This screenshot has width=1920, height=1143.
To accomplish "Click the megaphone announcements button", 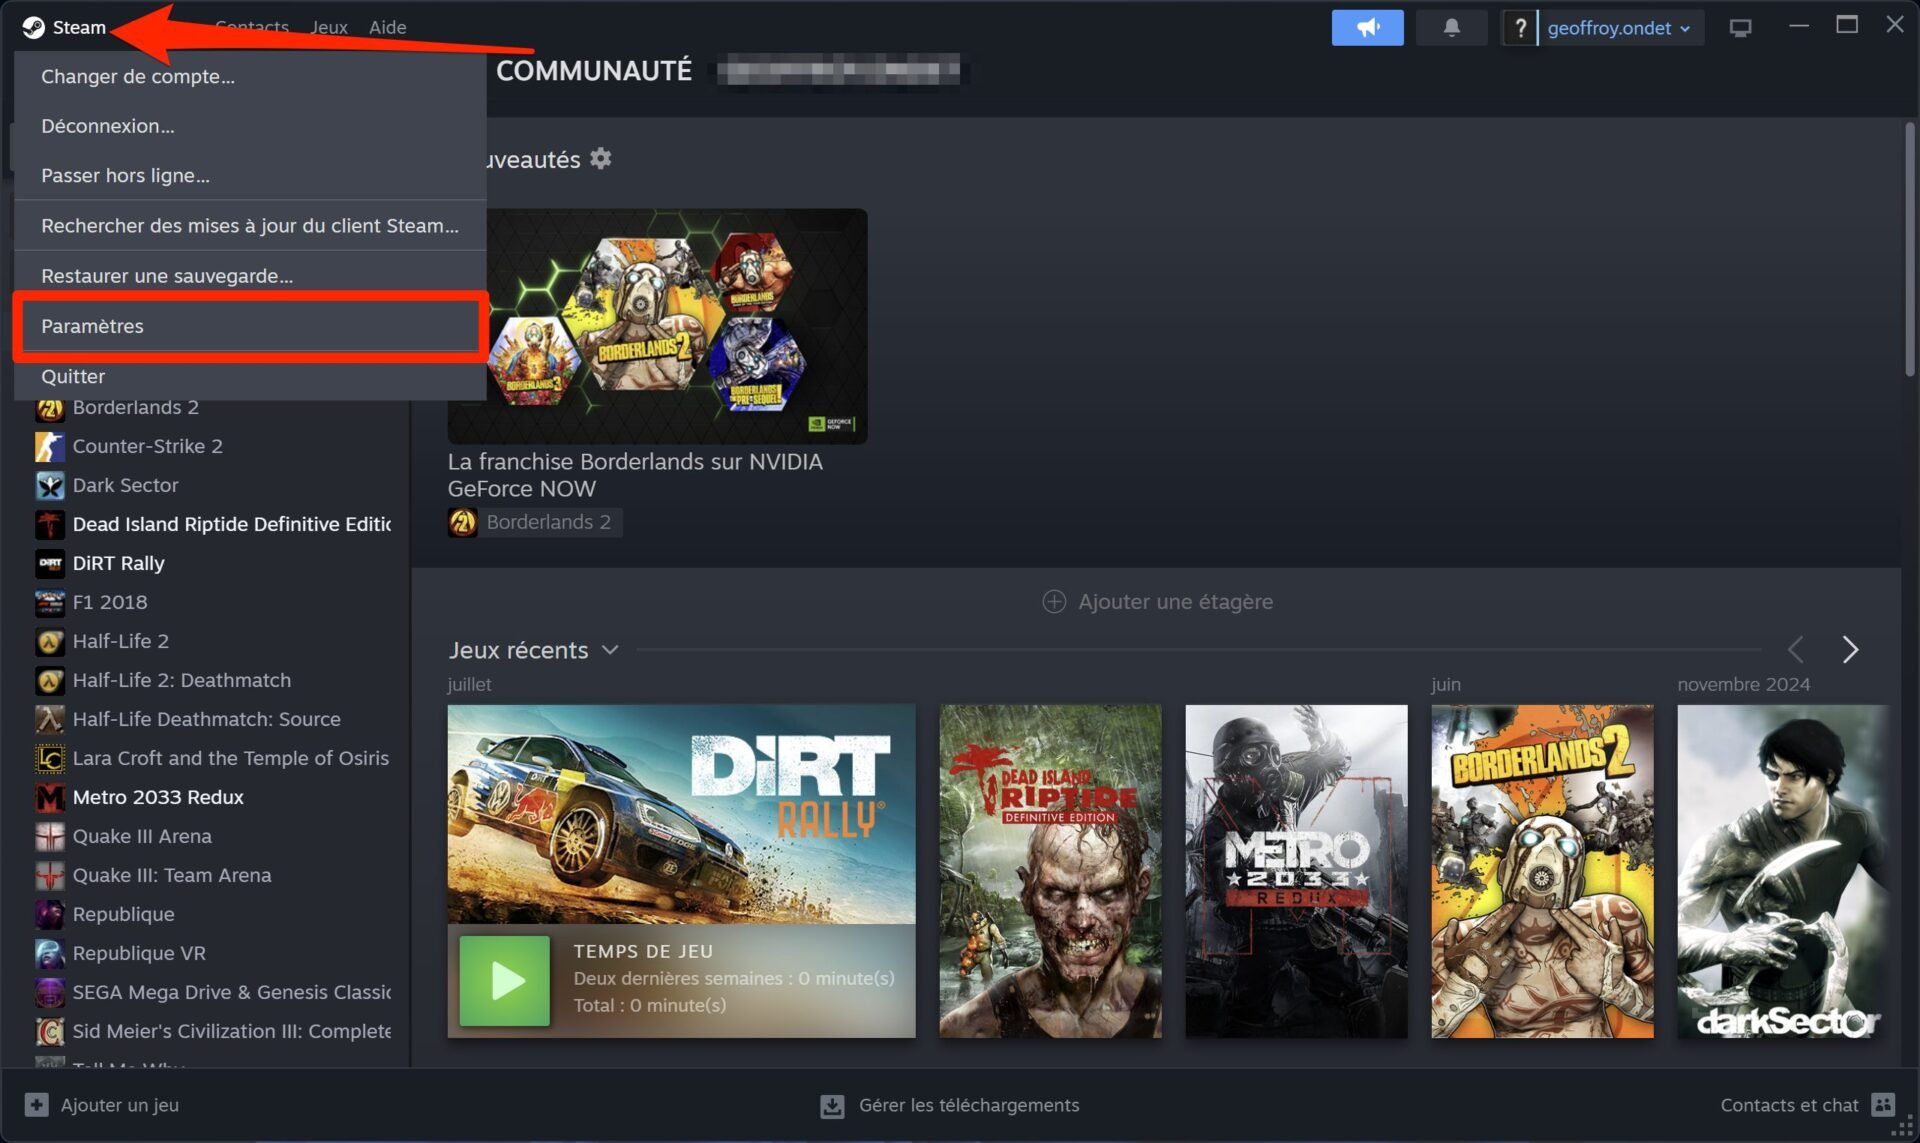I will pyautogui.click(x=1367, y=27).
